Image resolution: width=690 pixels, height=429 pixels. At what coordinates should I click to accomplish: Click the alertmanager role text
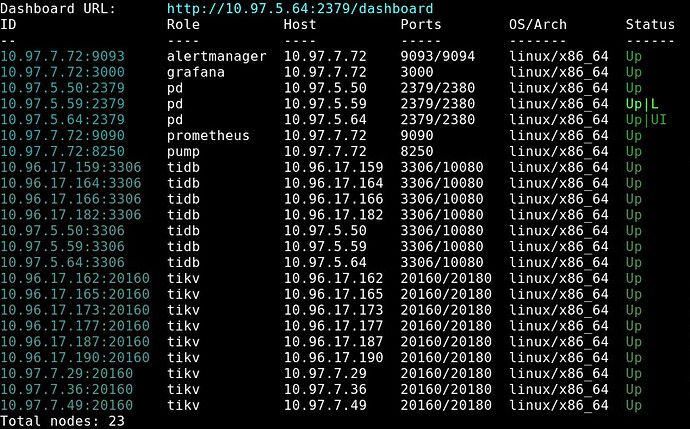216,55
